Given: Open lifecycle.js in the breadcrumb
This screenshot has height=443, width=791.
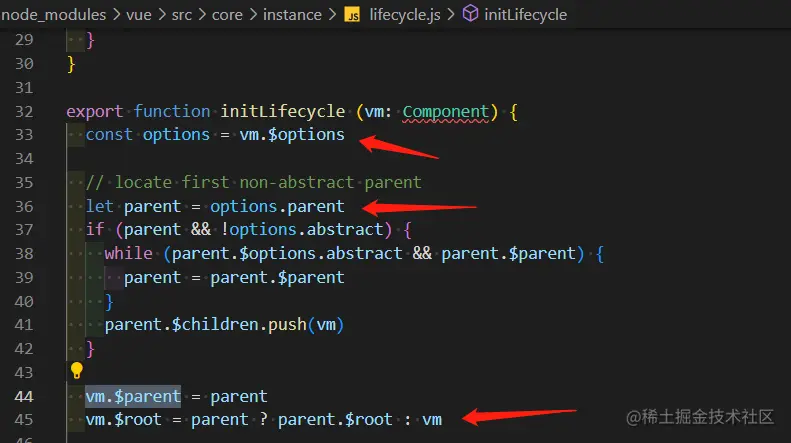Looking at the screenshot, I should (403, 15).
